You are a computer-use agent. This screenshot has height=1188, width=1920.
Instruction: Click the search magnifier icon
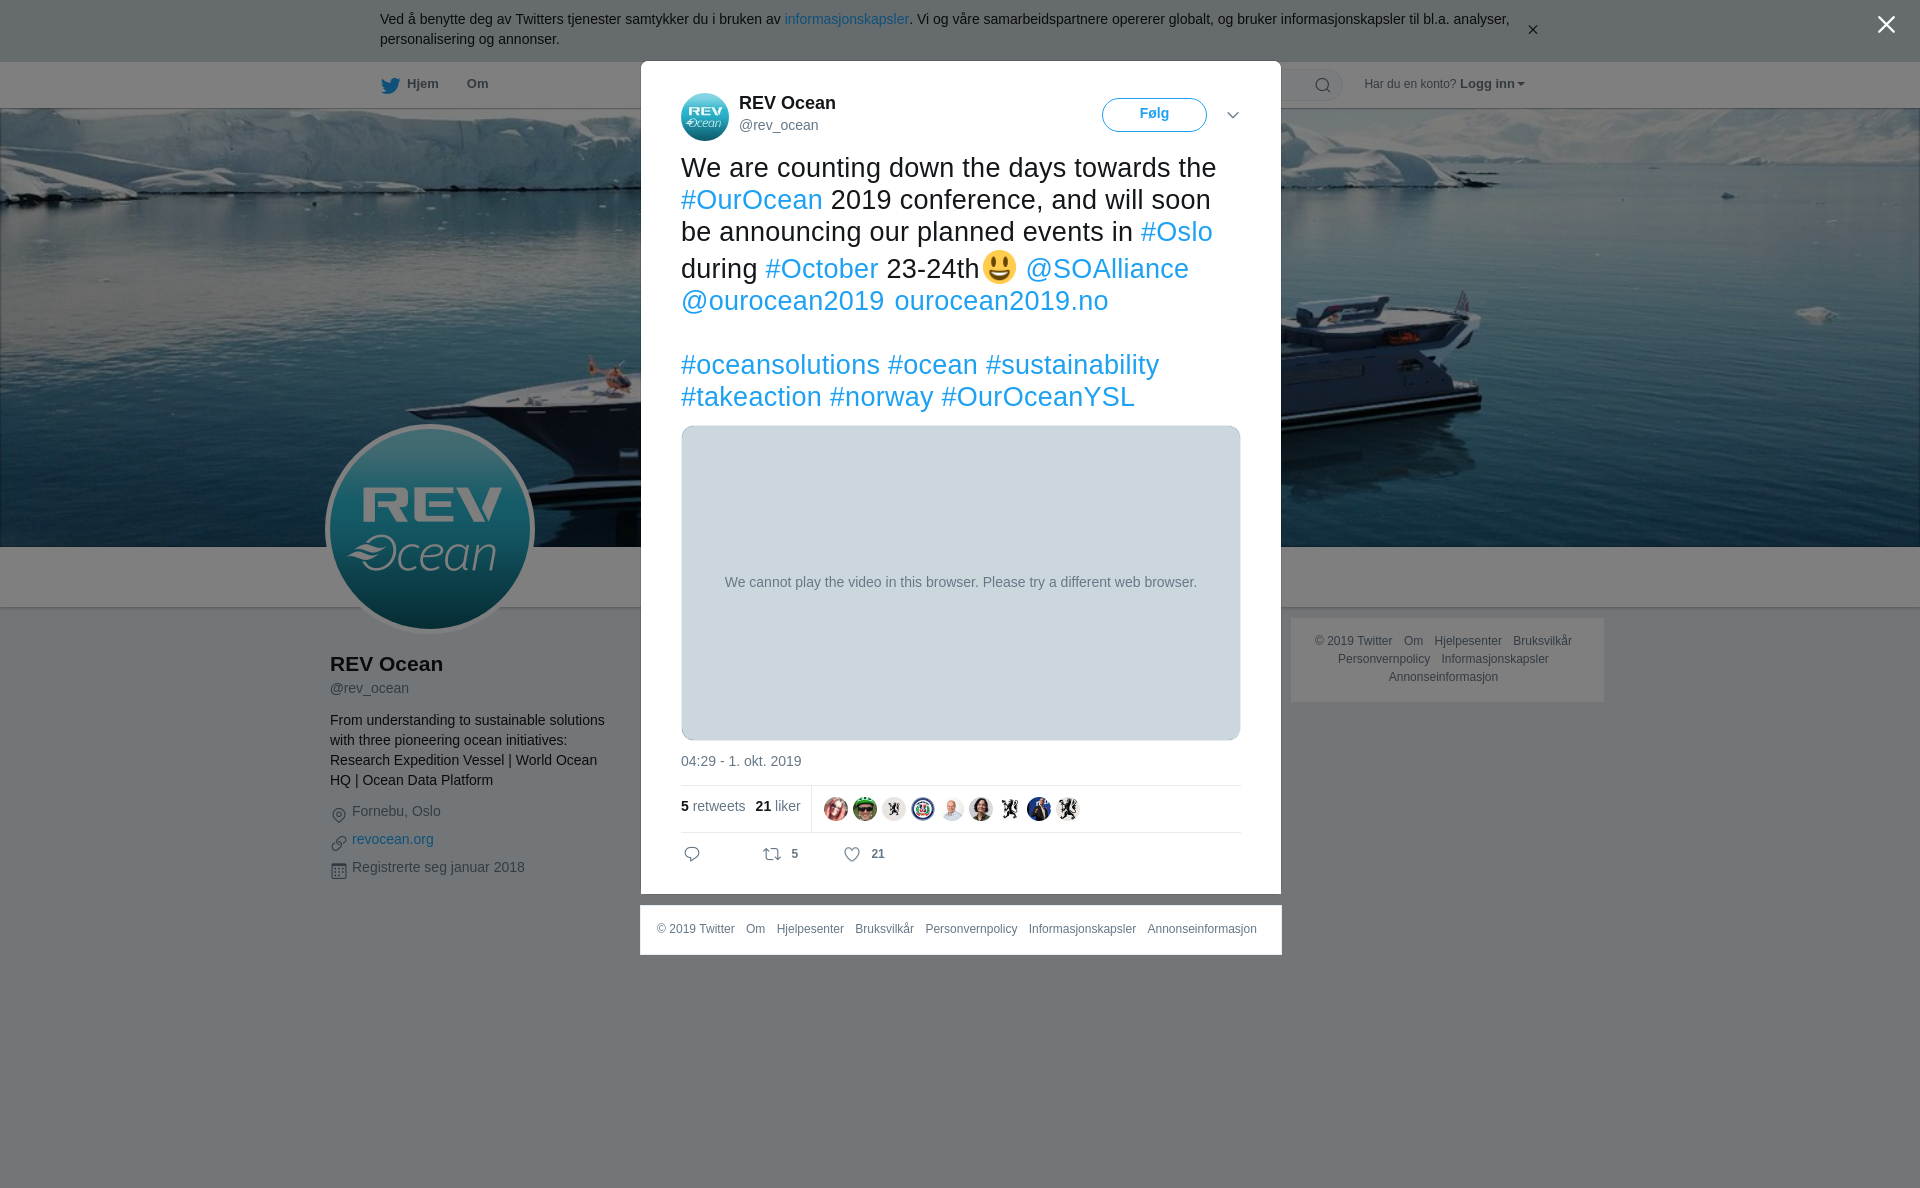1323,85
